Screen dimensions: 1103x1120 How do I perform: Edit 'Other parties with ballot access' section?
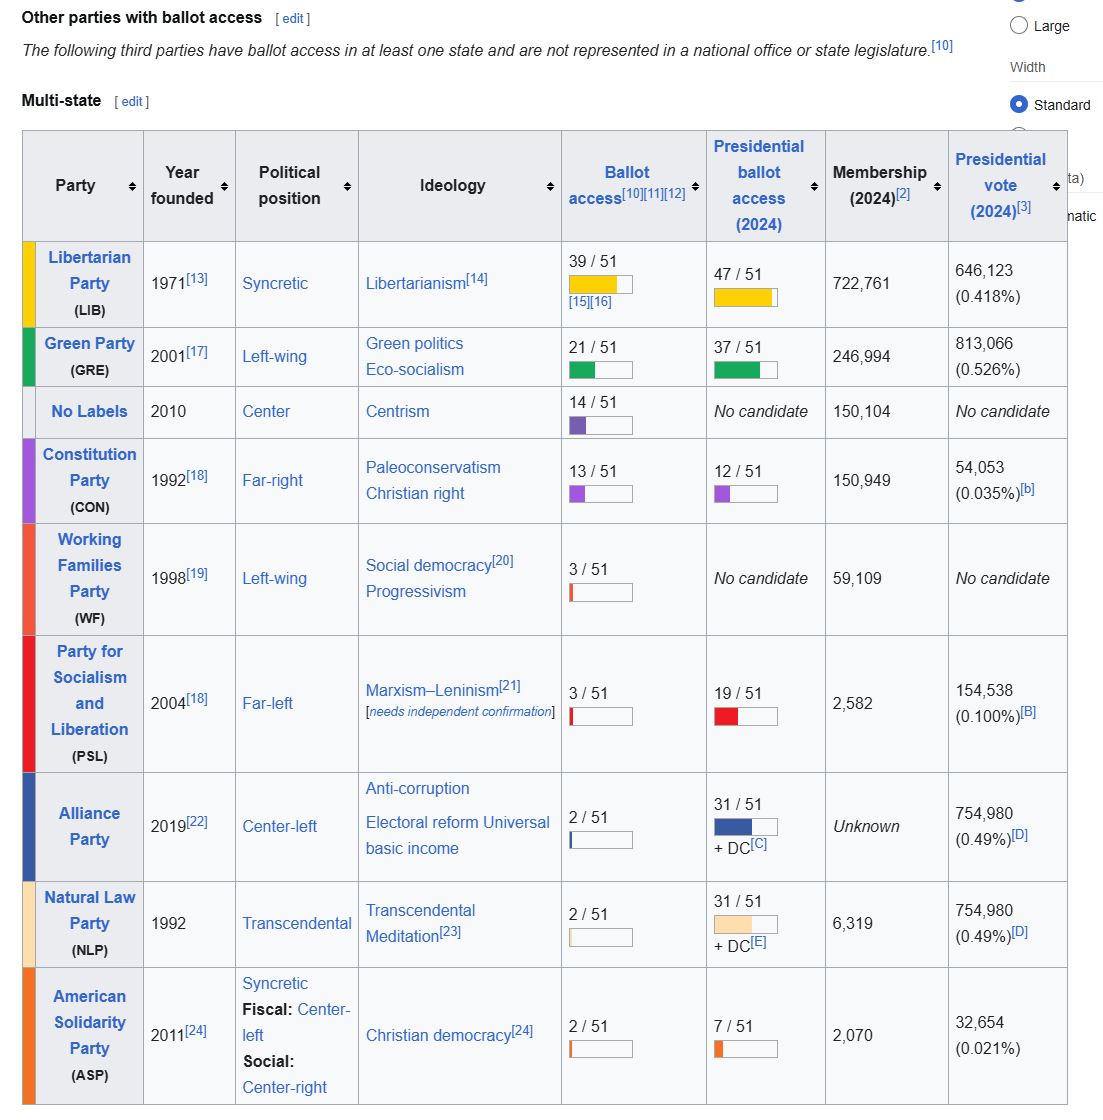293,19
